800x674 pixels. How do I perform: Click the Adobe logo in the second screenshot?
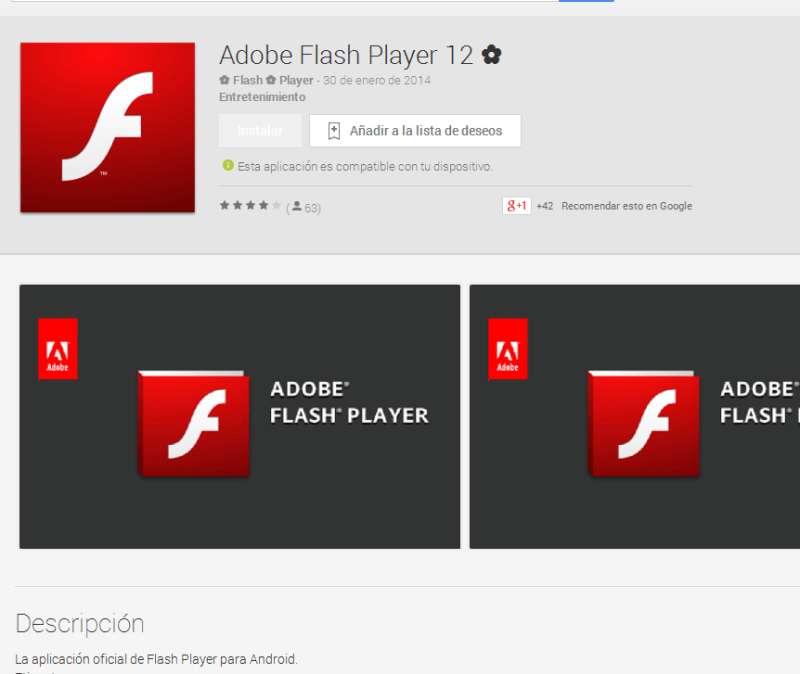pyautogui.click(x=508, y=349)
